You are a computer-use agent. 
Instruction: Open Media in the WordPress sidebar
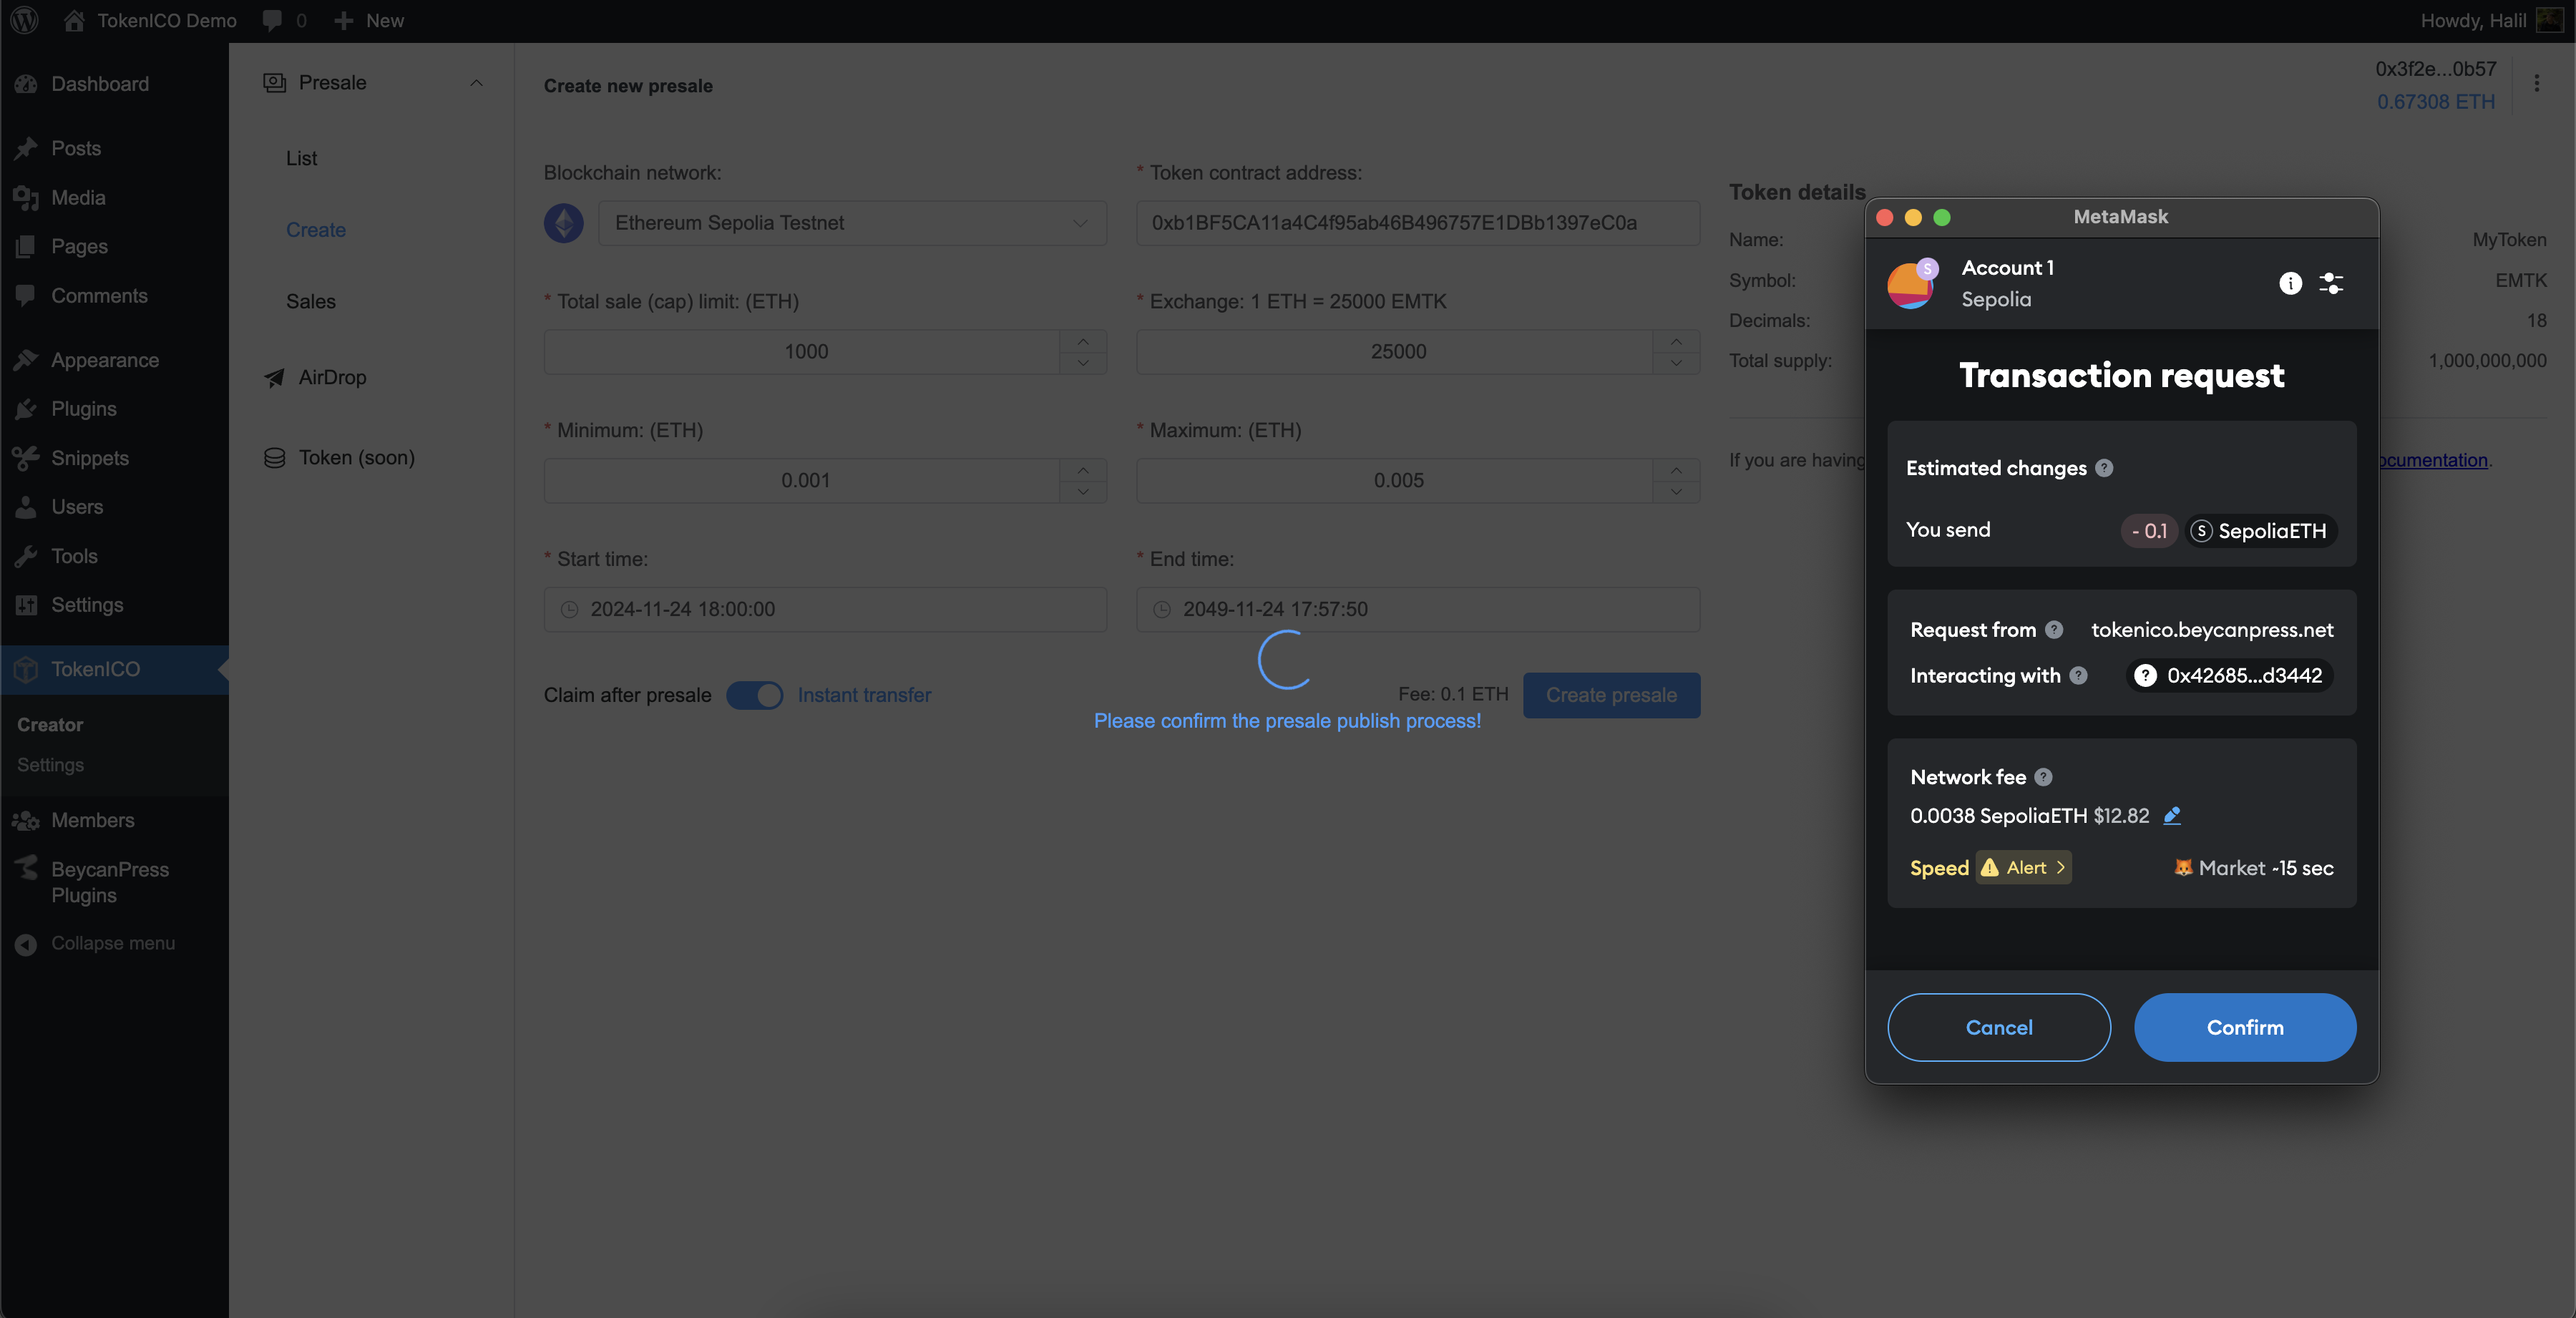(78, 197)
